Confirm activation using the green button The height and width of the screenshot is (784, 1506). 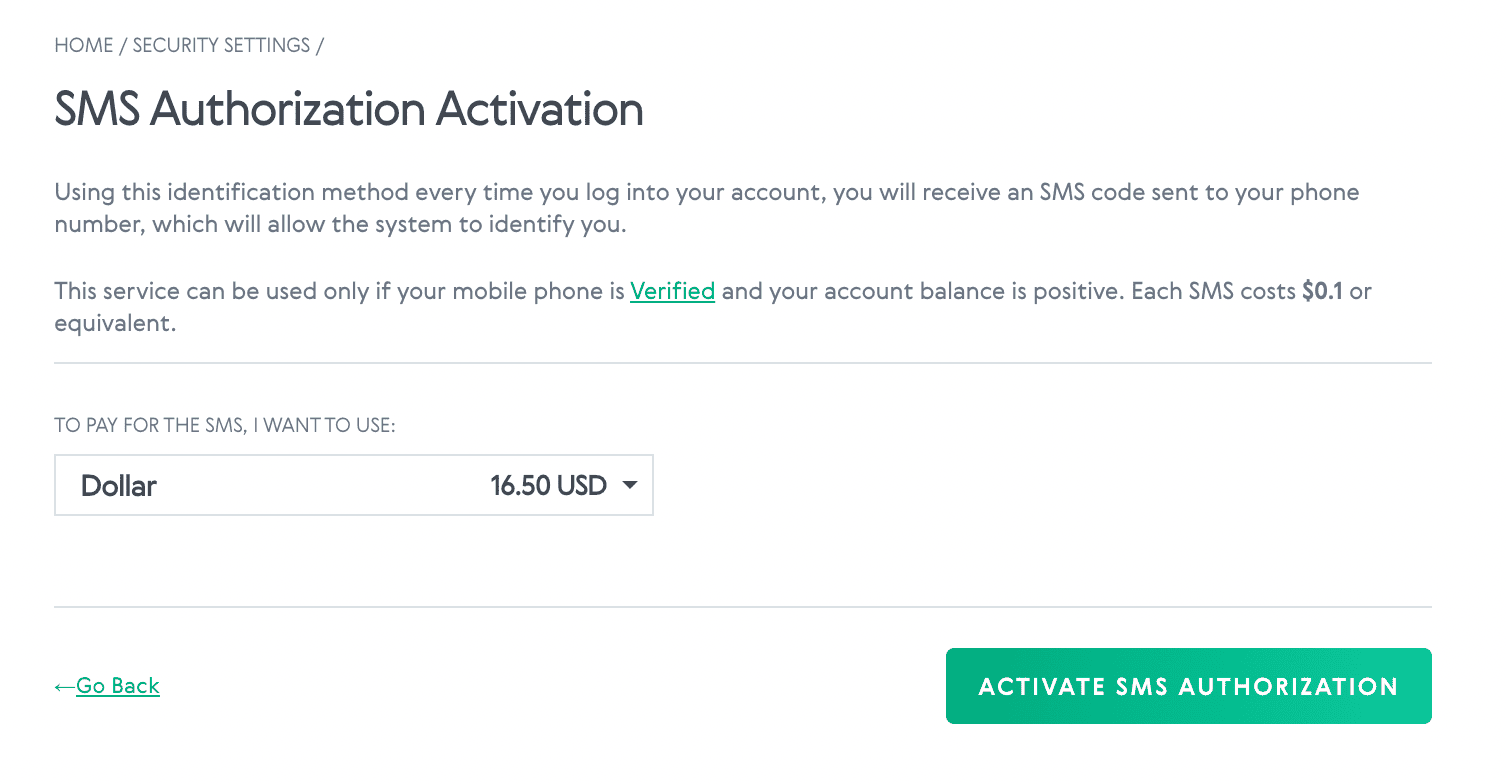point(1189,686)
